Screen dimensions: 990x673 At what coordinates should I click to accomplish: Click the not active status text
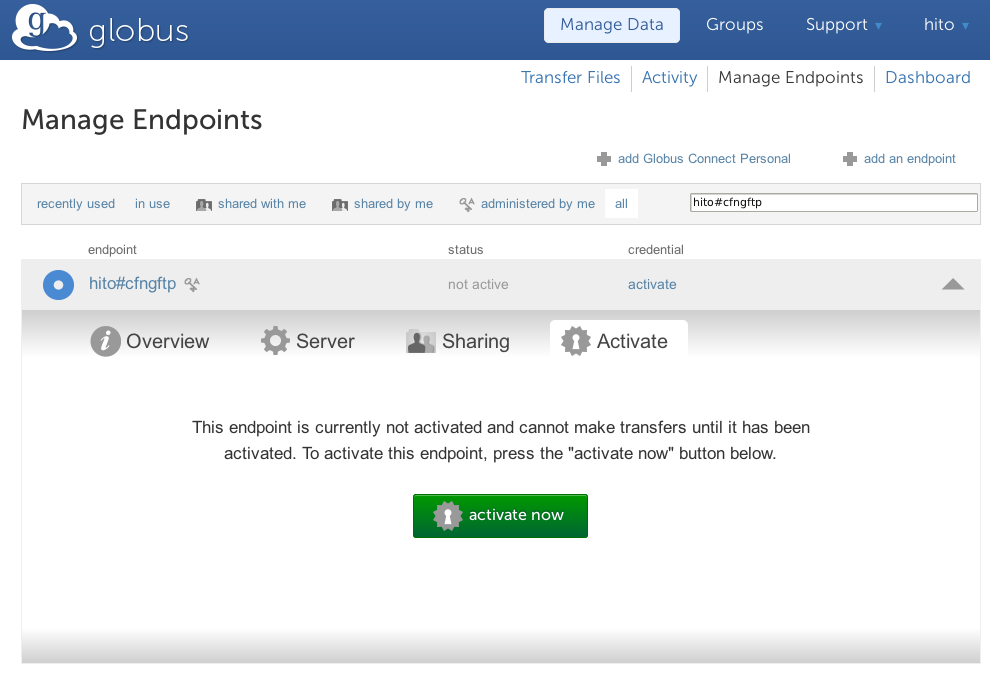click(x=478, y=285)
